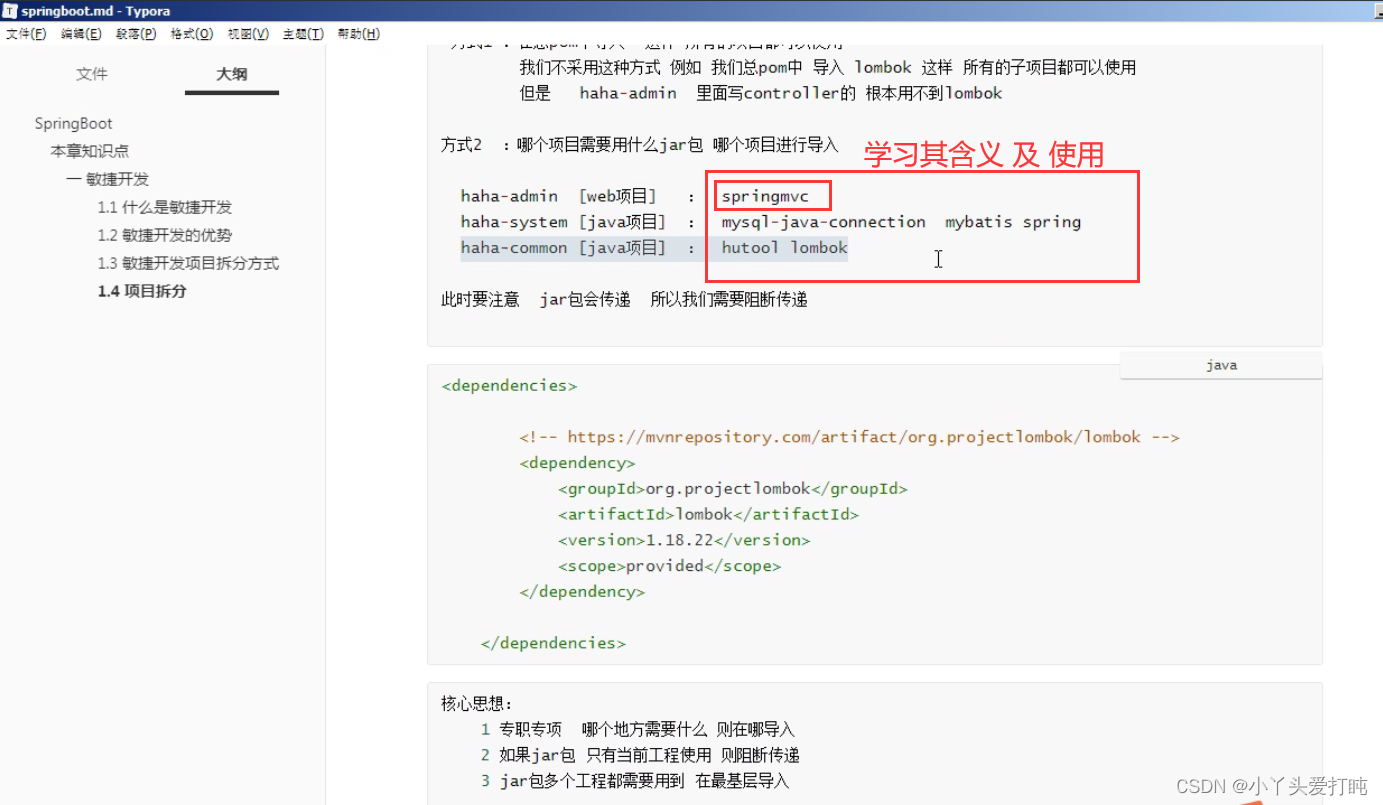Go to 一 敏捷开发 outline entry
The height and width of the screenshot is (805, 1383).
pos(108,179)
